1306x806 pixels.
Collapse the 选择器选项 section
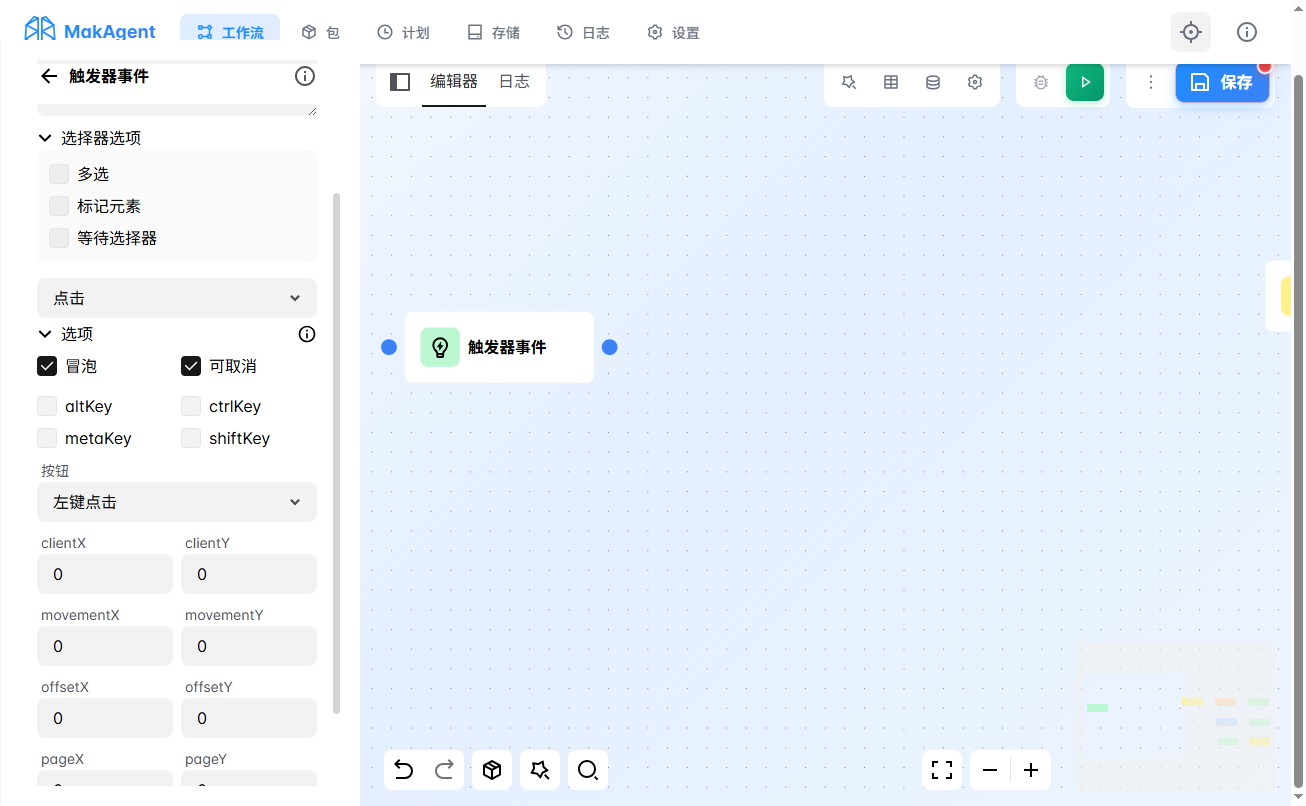(x=45, y=138)
